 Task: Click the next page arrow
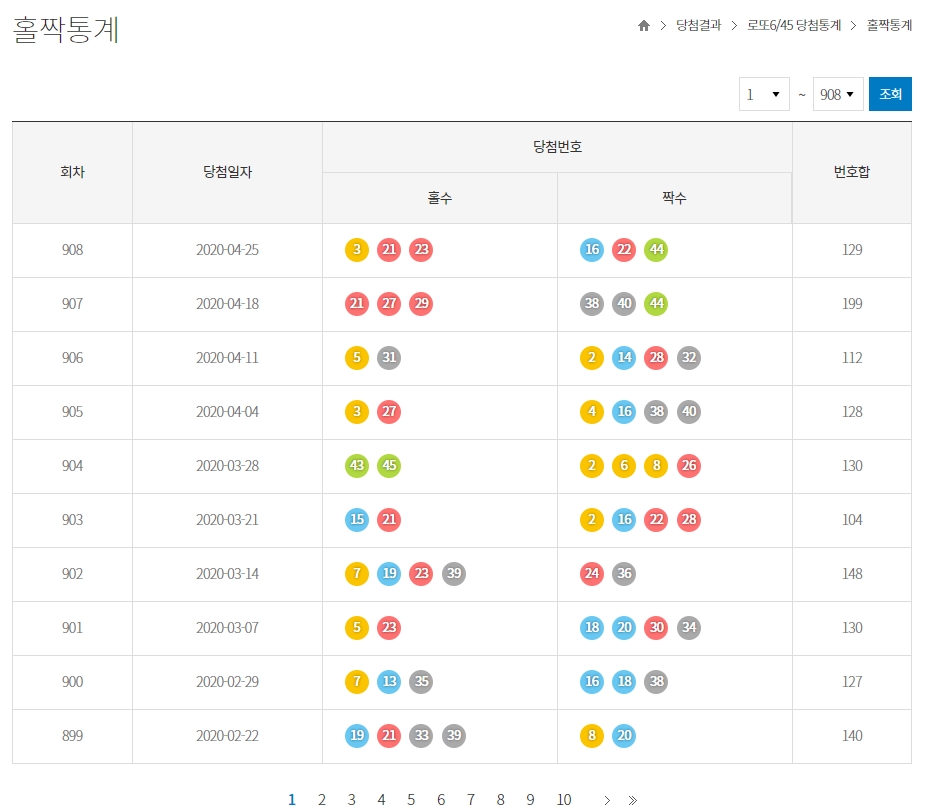(x=606, y=800)
